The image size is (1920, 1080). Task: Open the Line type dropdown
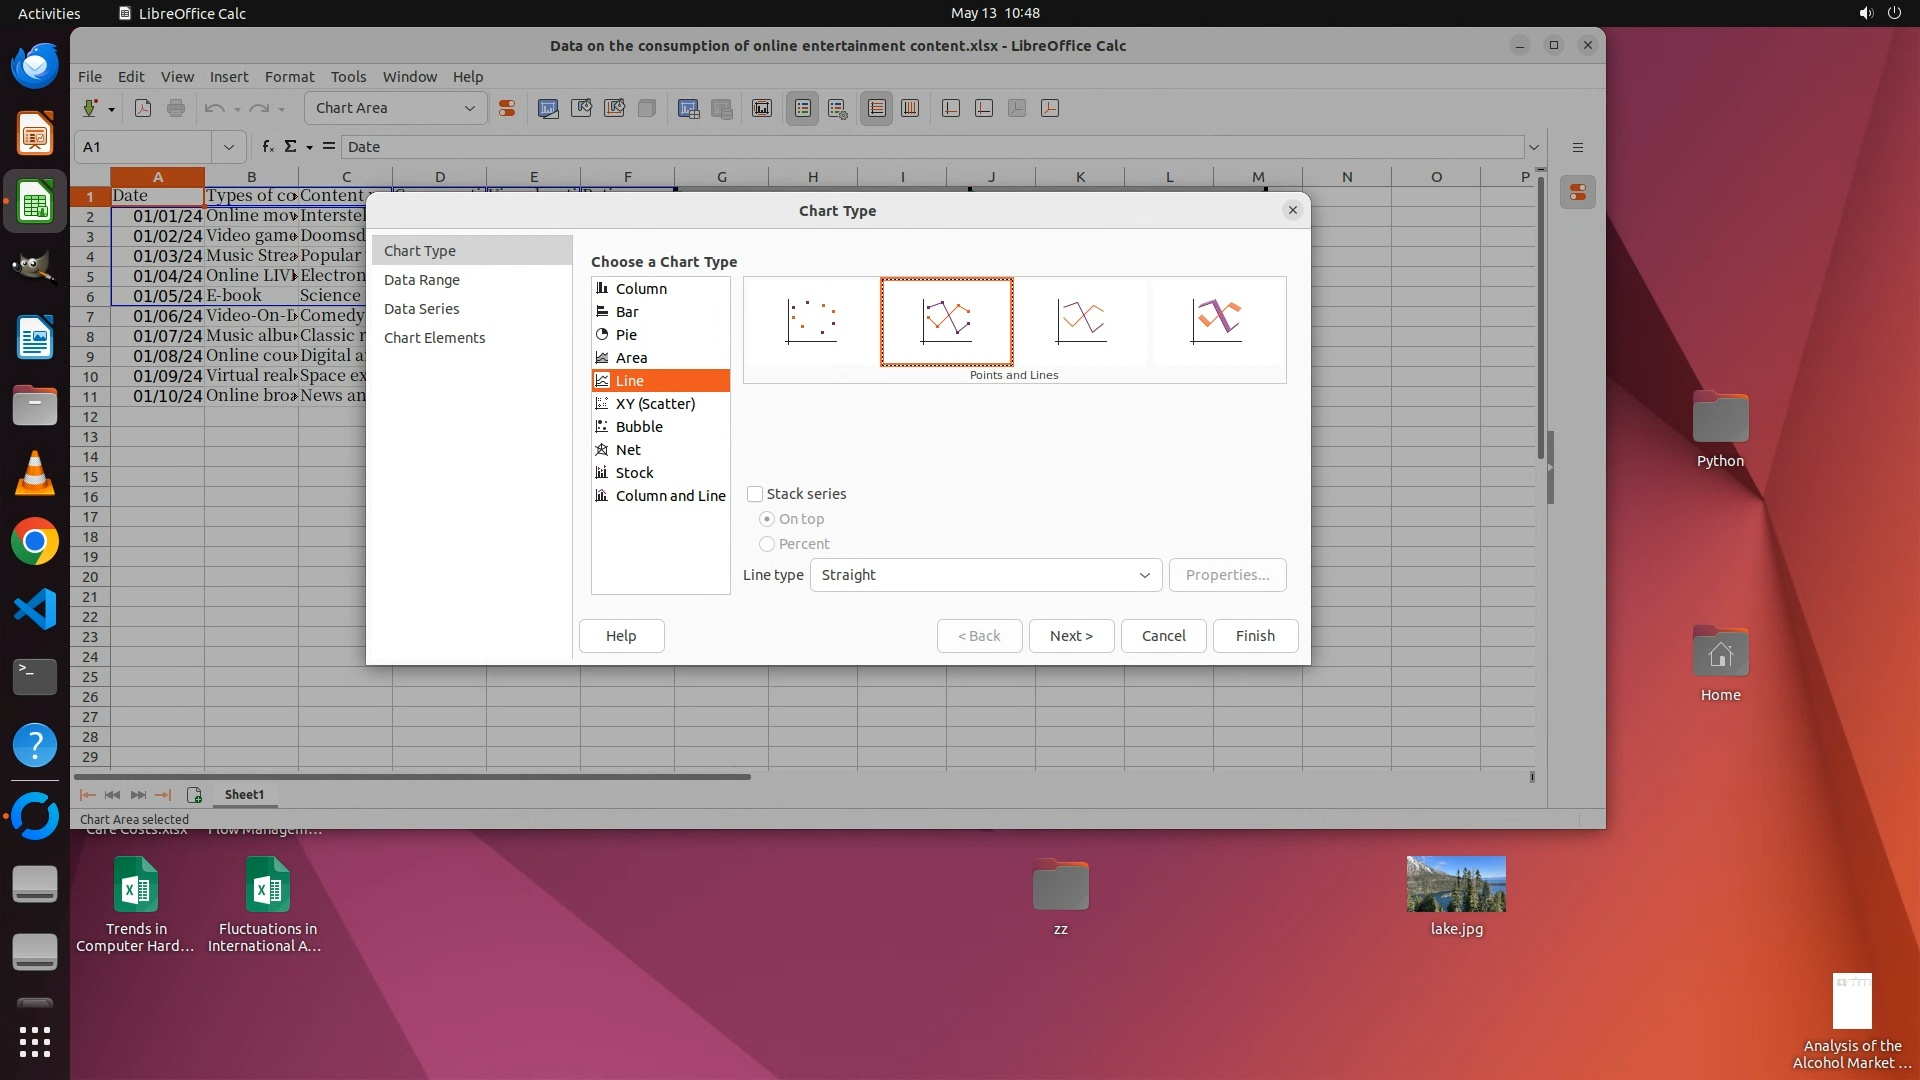985,575
